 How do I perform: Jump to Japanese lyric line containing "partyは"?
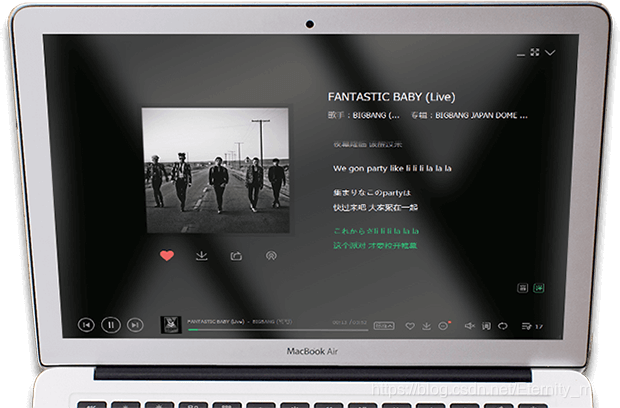372,193
